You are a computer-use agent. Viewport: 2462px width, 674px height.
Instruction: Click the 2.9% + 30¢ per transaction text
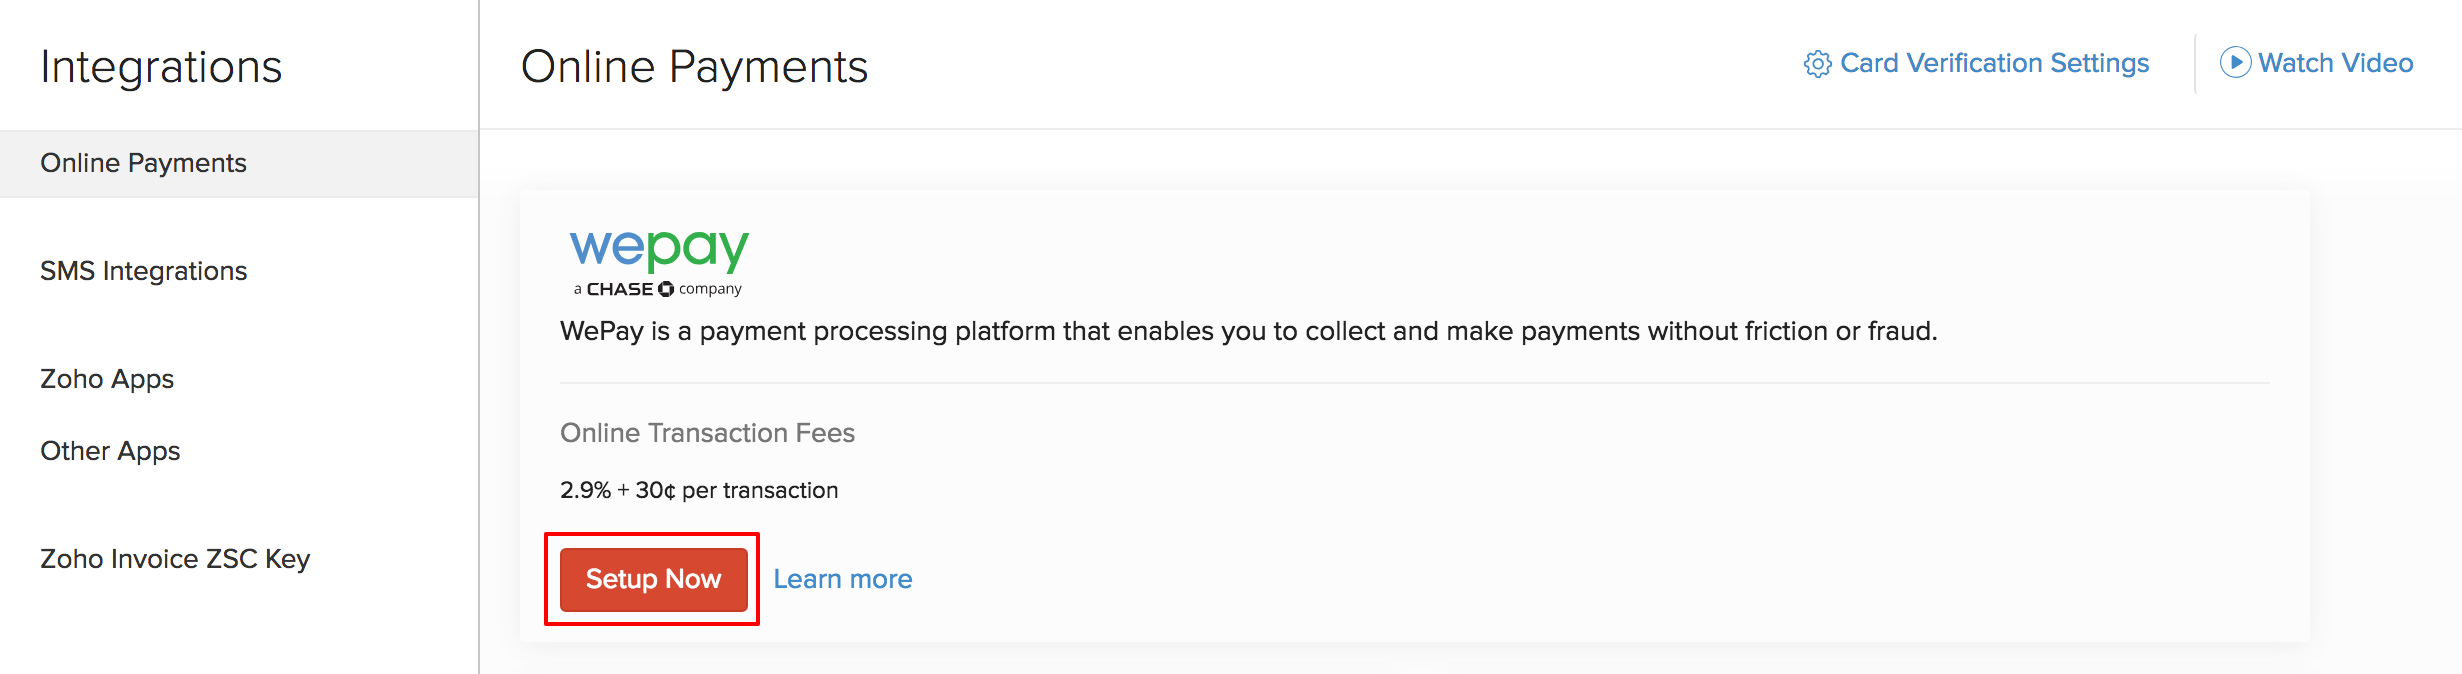[x=699, y=490]
